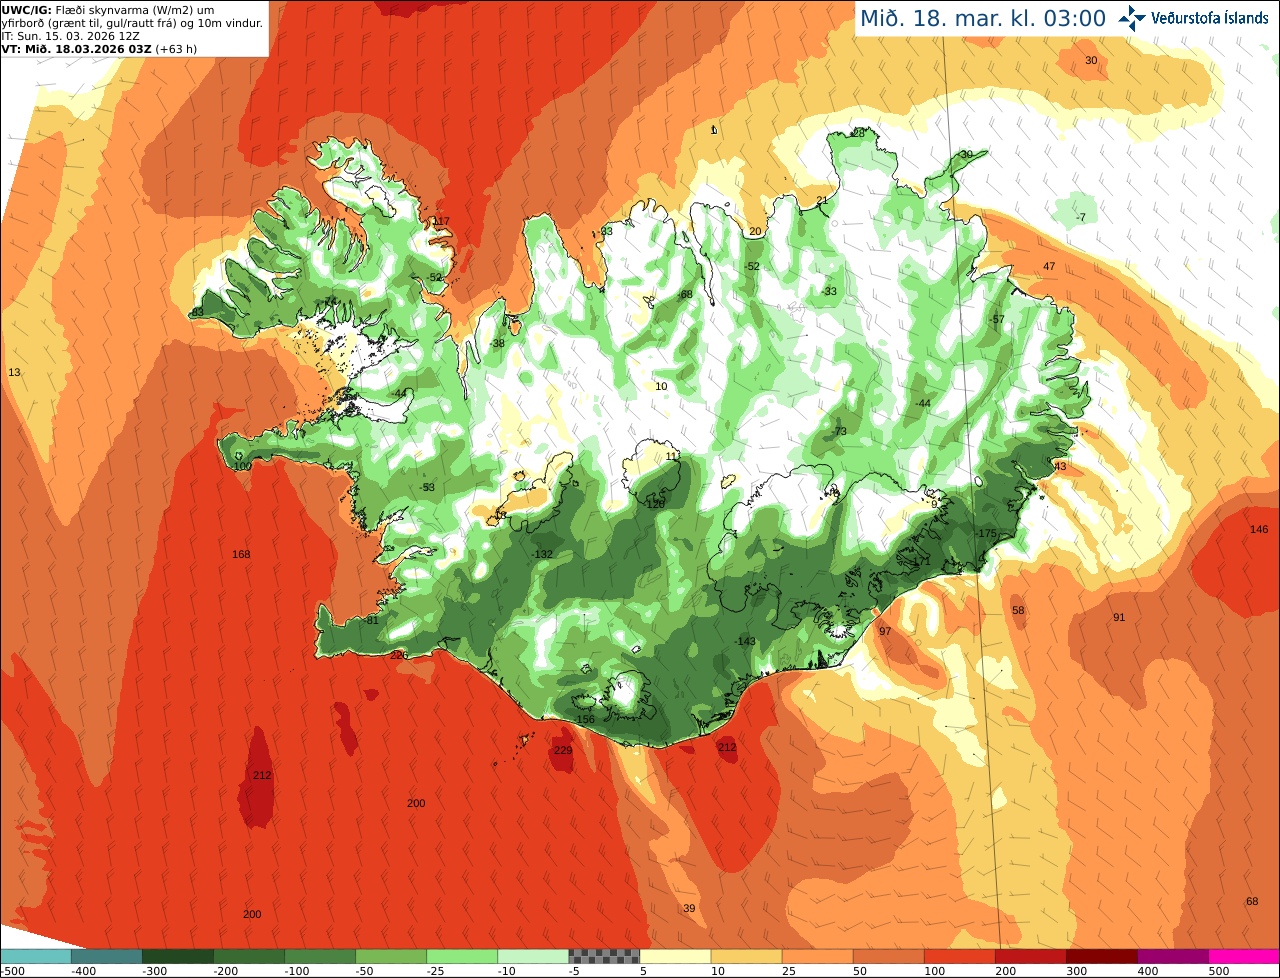Click the map value '-132' in south Iceland
This screenshot has width=1280, height=978.
542,554
